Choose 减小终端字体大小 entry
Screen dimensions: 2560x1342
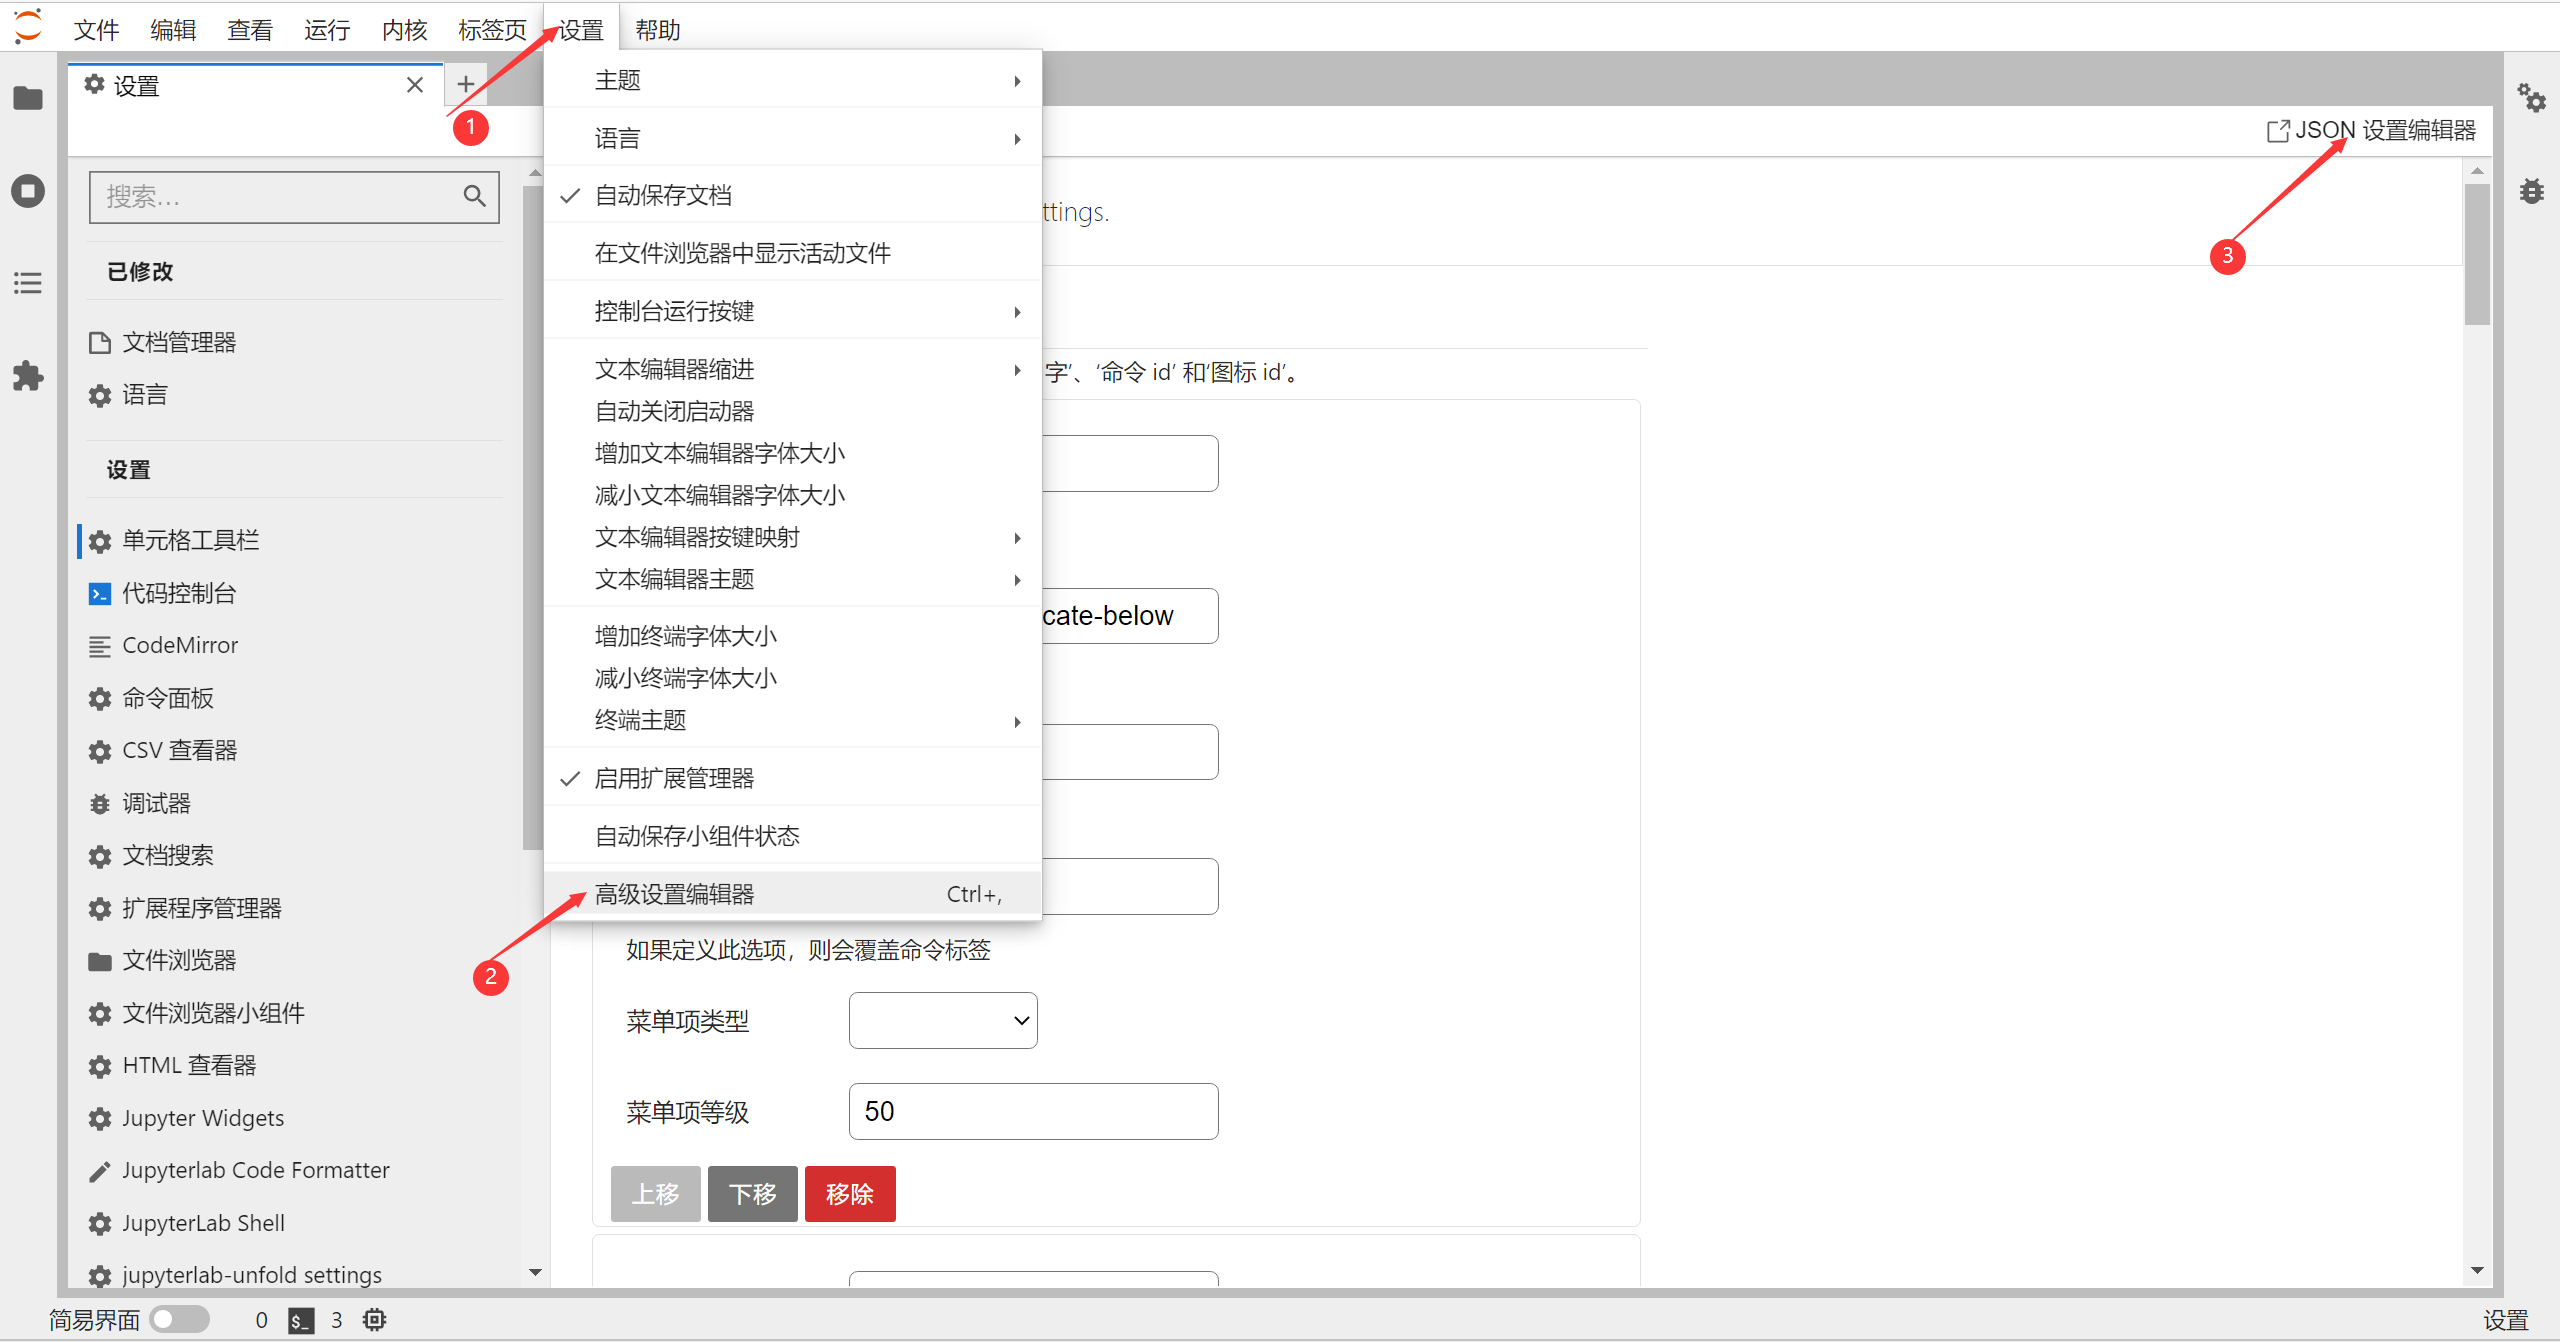pos(793,678)
